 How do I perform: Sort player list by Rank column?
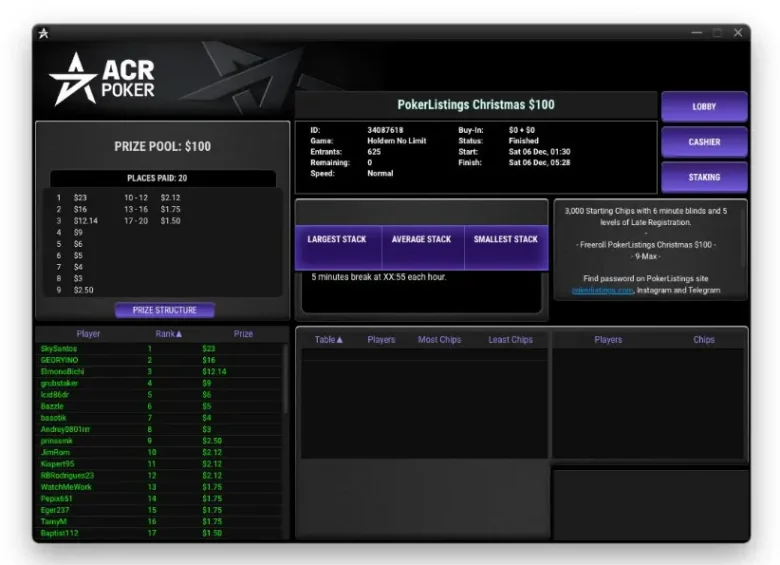169,334
